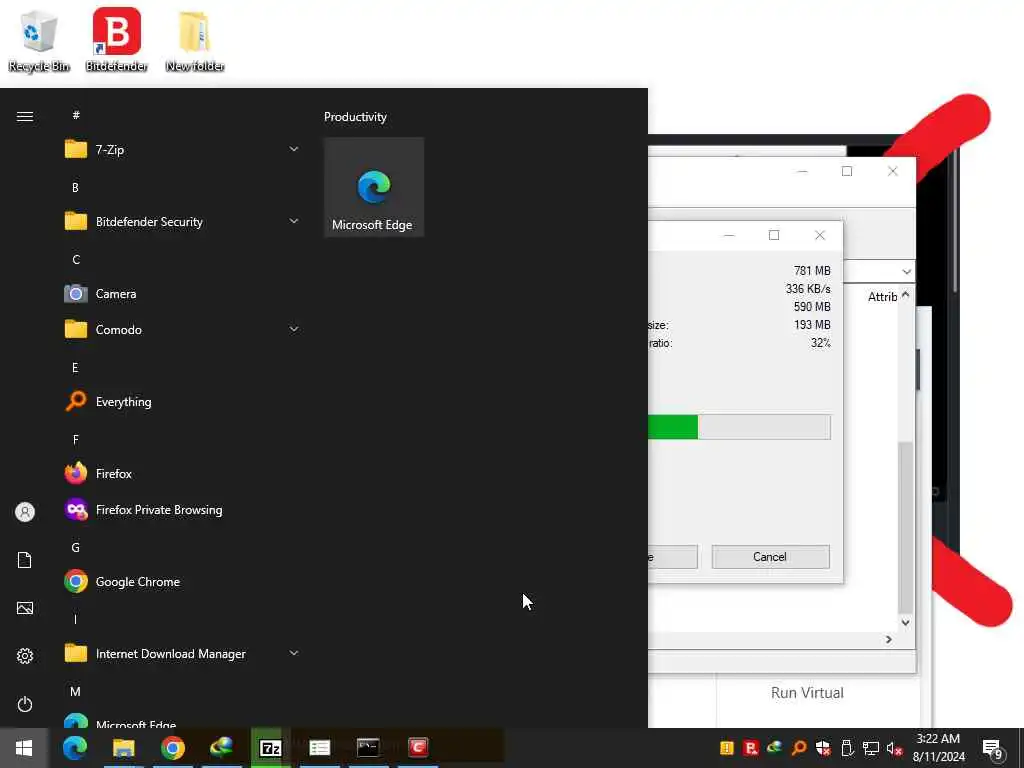Click the Productivity group title
This screenshot has width=1024, height=768.
click(x=355, y=117)
